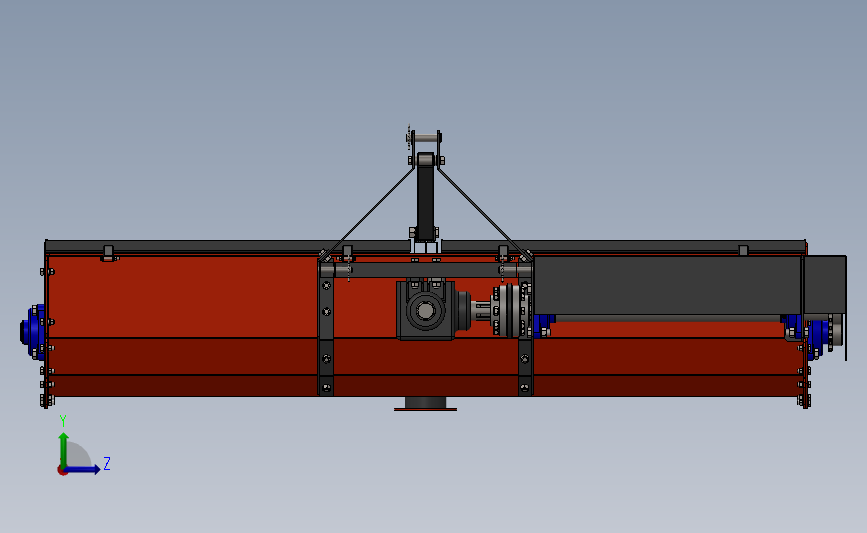Select the left diagonal brace rod
The width and height of the screenshot is (867, 533).
[368, 214]
